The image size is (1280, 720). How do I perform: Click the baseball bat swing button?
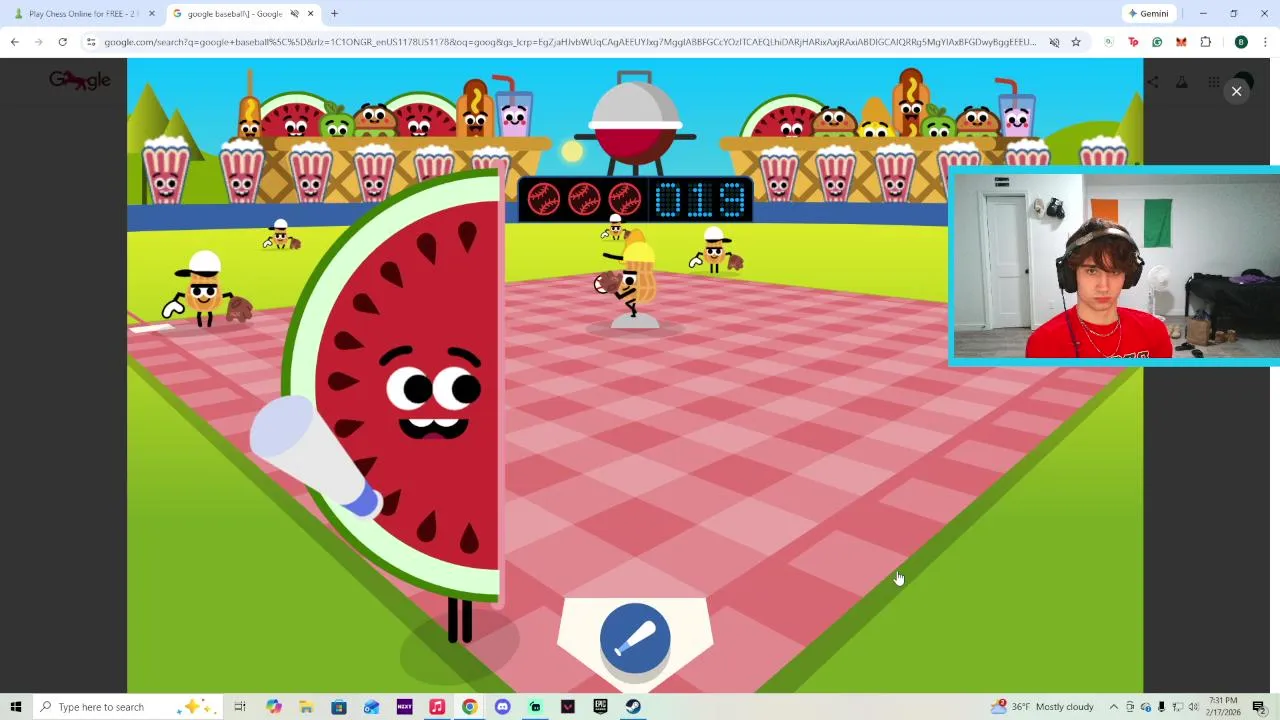point(635,638)
